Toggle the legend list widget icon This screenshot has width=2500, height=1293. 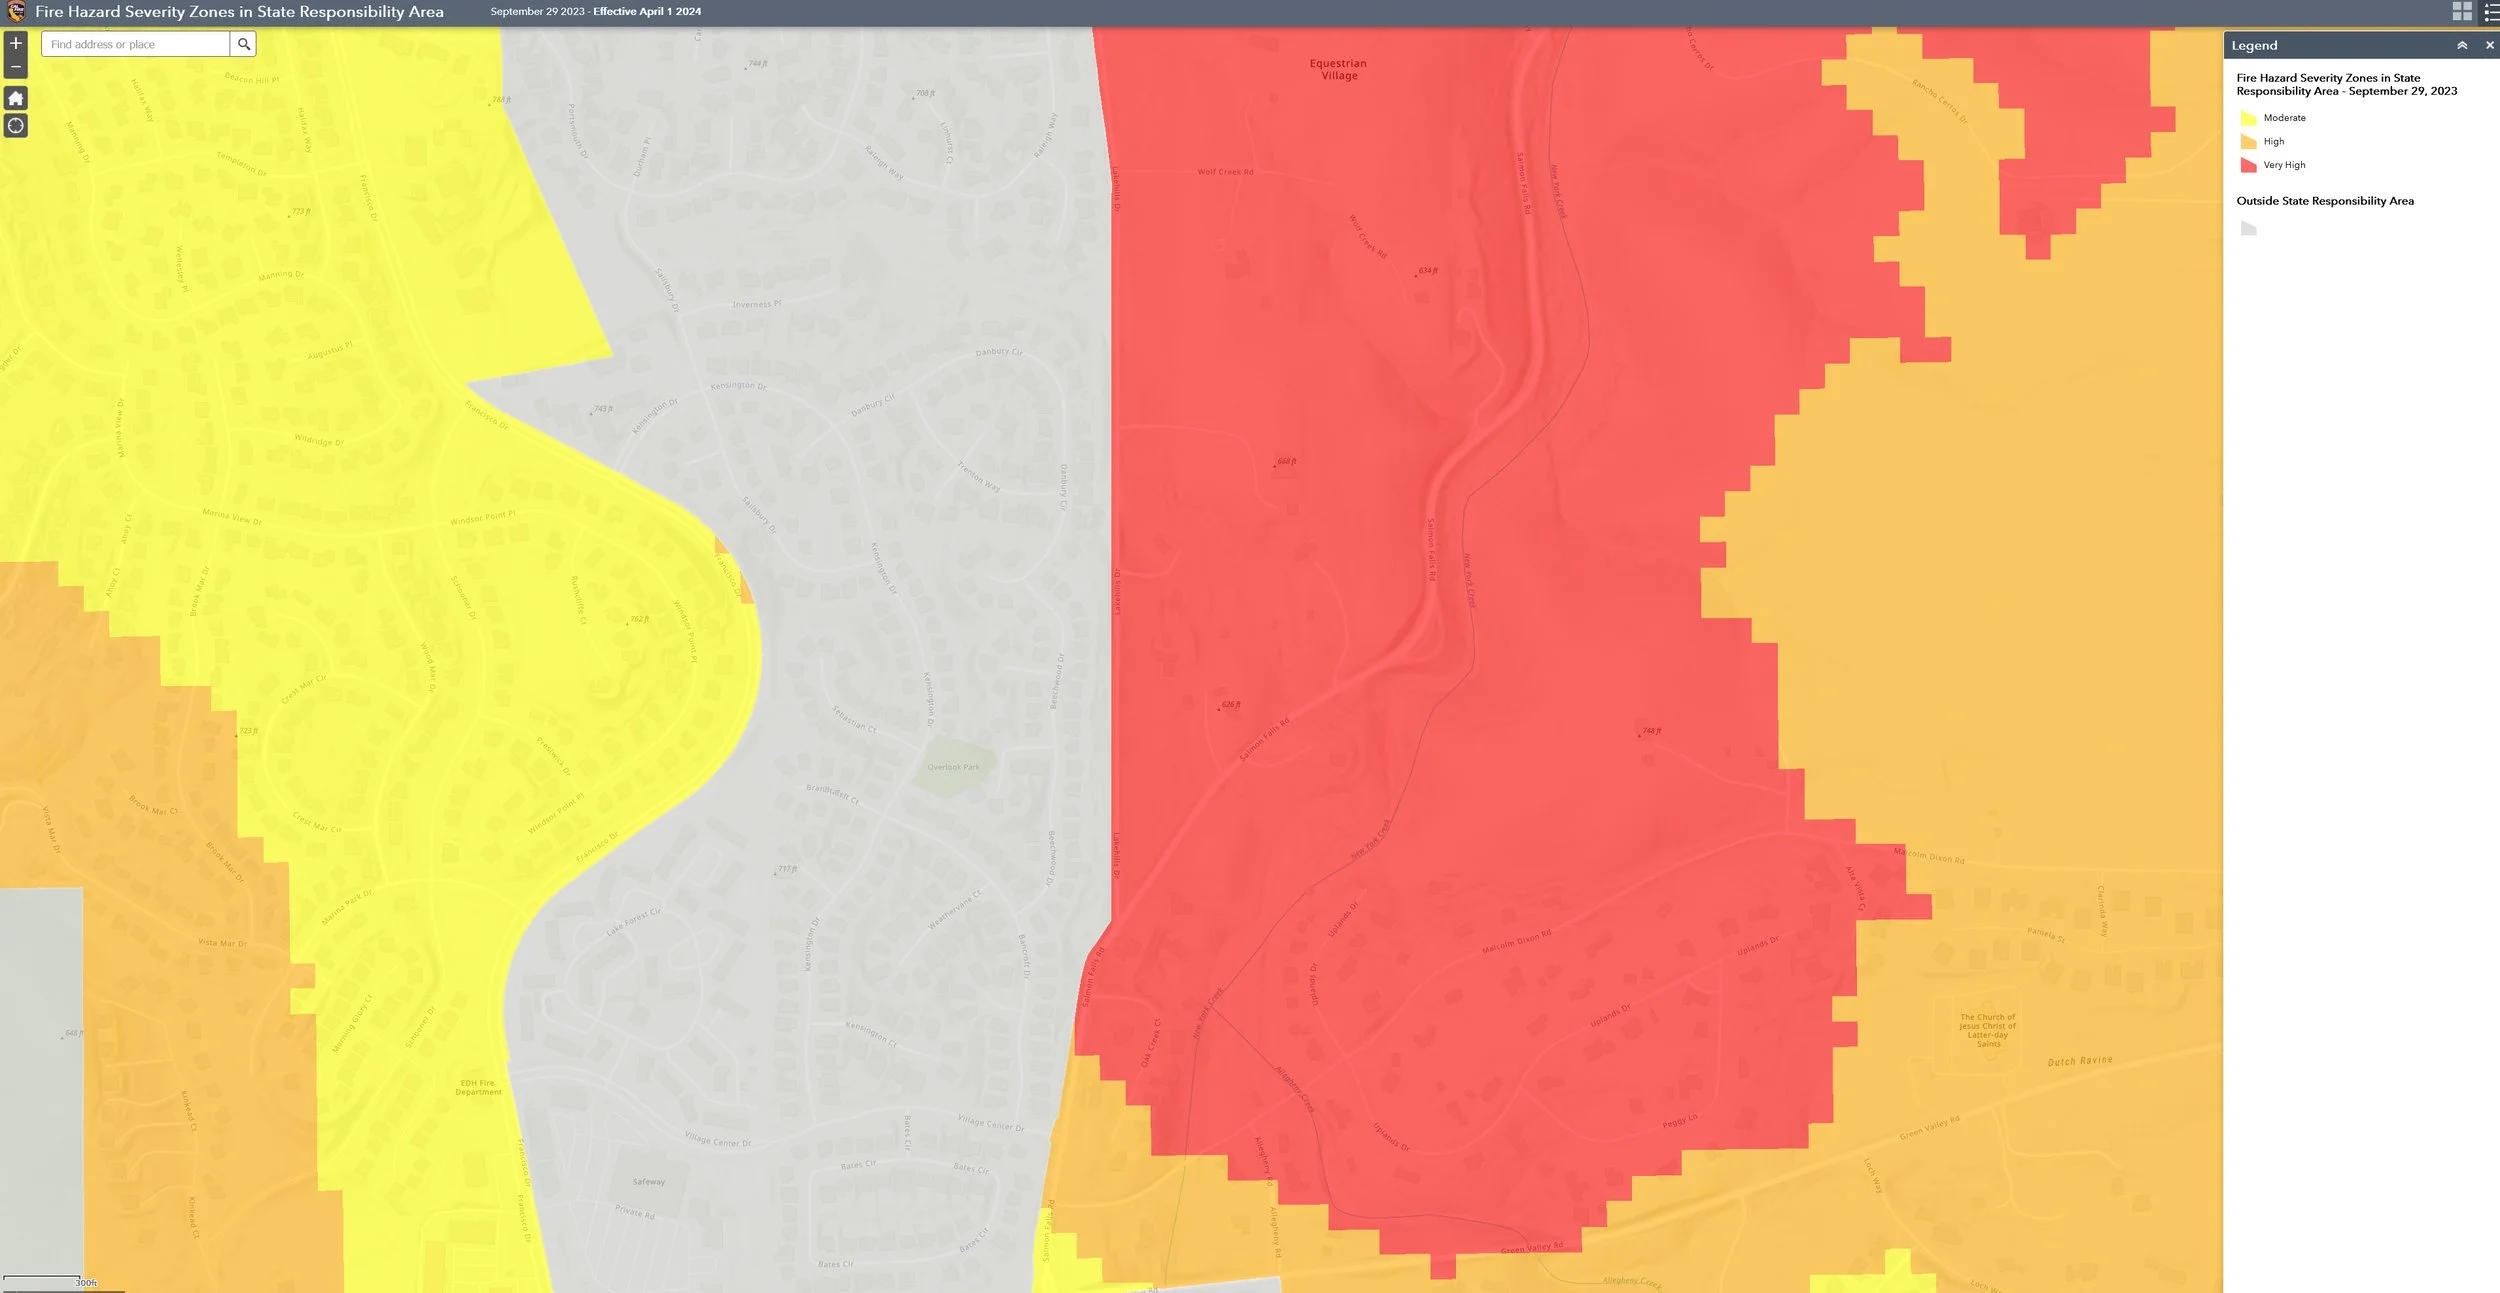(x=2491, y=11)
